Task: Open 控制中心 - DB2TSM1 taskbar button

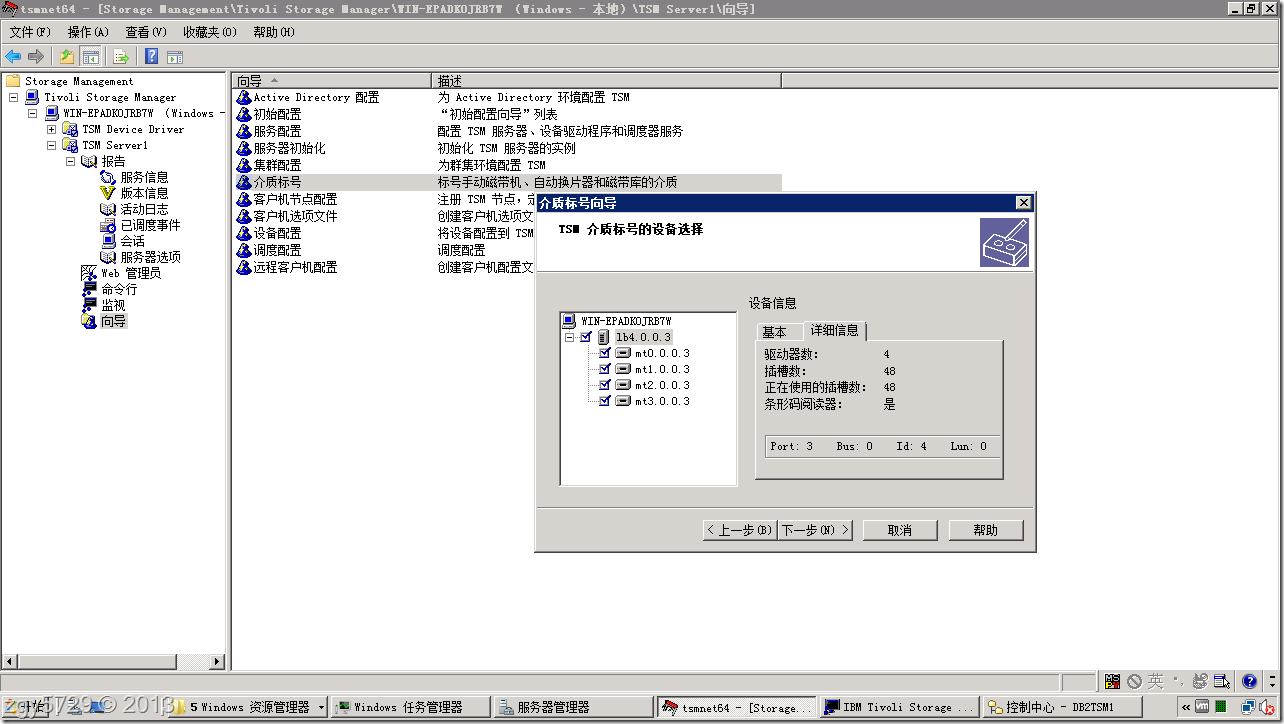Action: (1062, 707)
